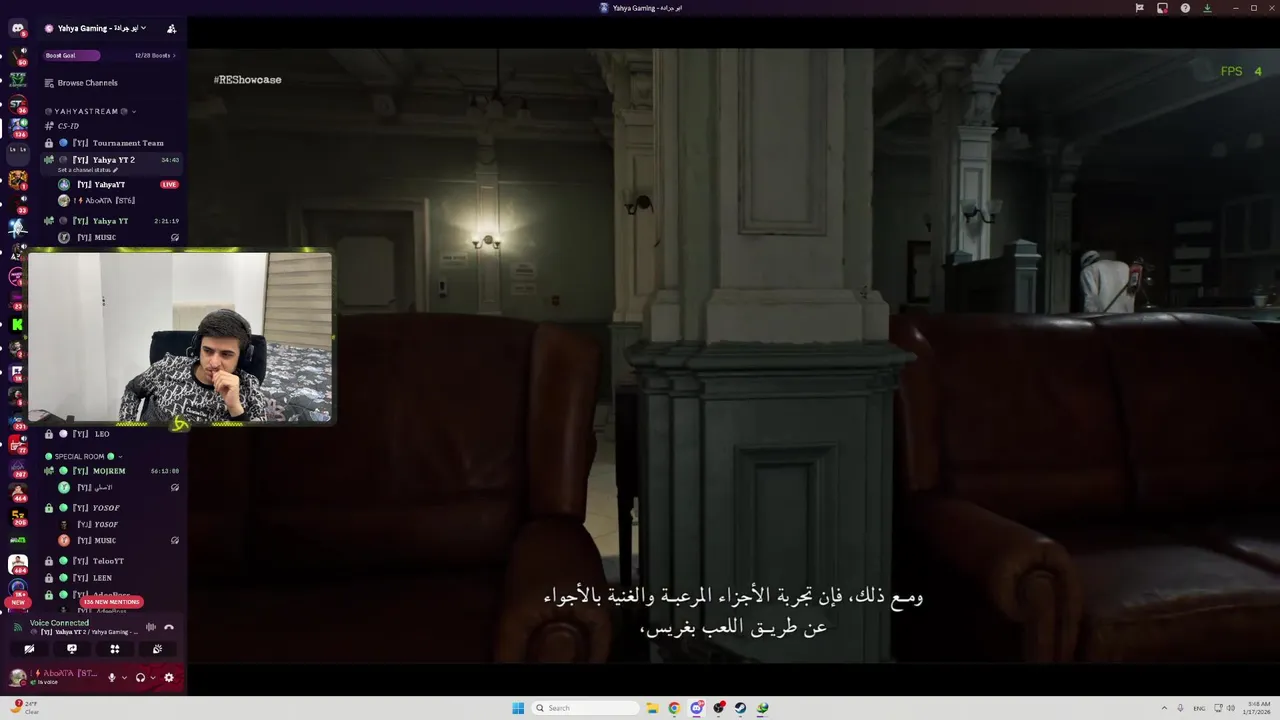The height and width of the screenshot is (720, 1280).
Task: Join the YOSOF locked voice channel
Action: click(111, 508)
